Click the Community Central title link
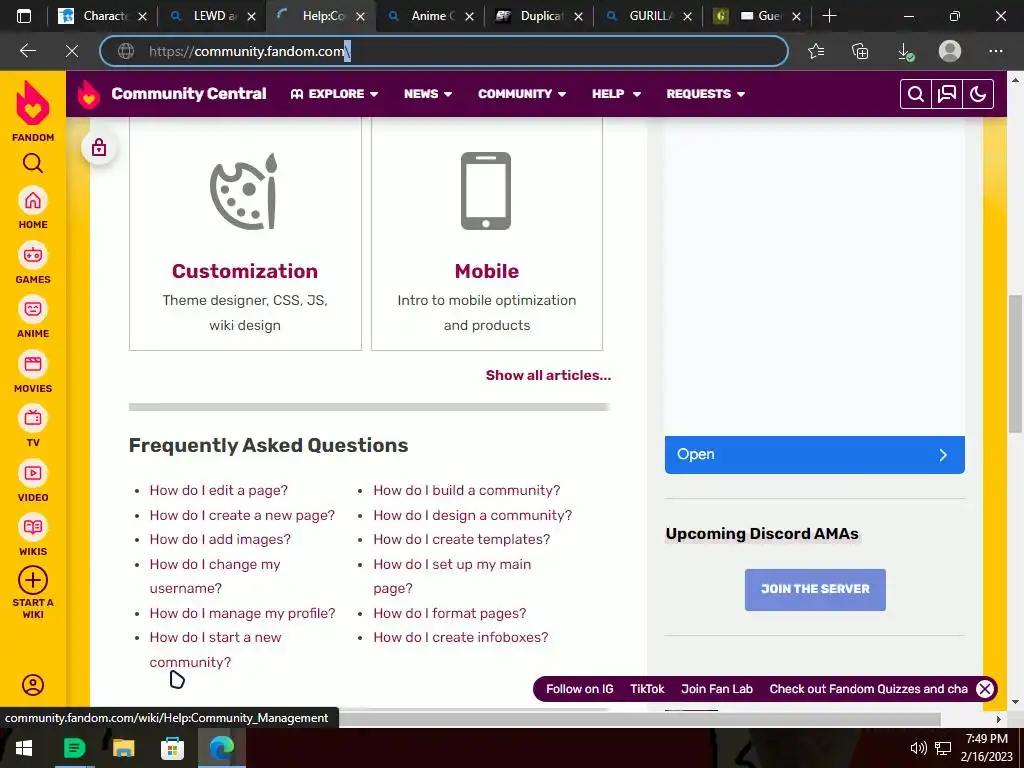This screenshot has height=768, width=1024. point(189,94)
